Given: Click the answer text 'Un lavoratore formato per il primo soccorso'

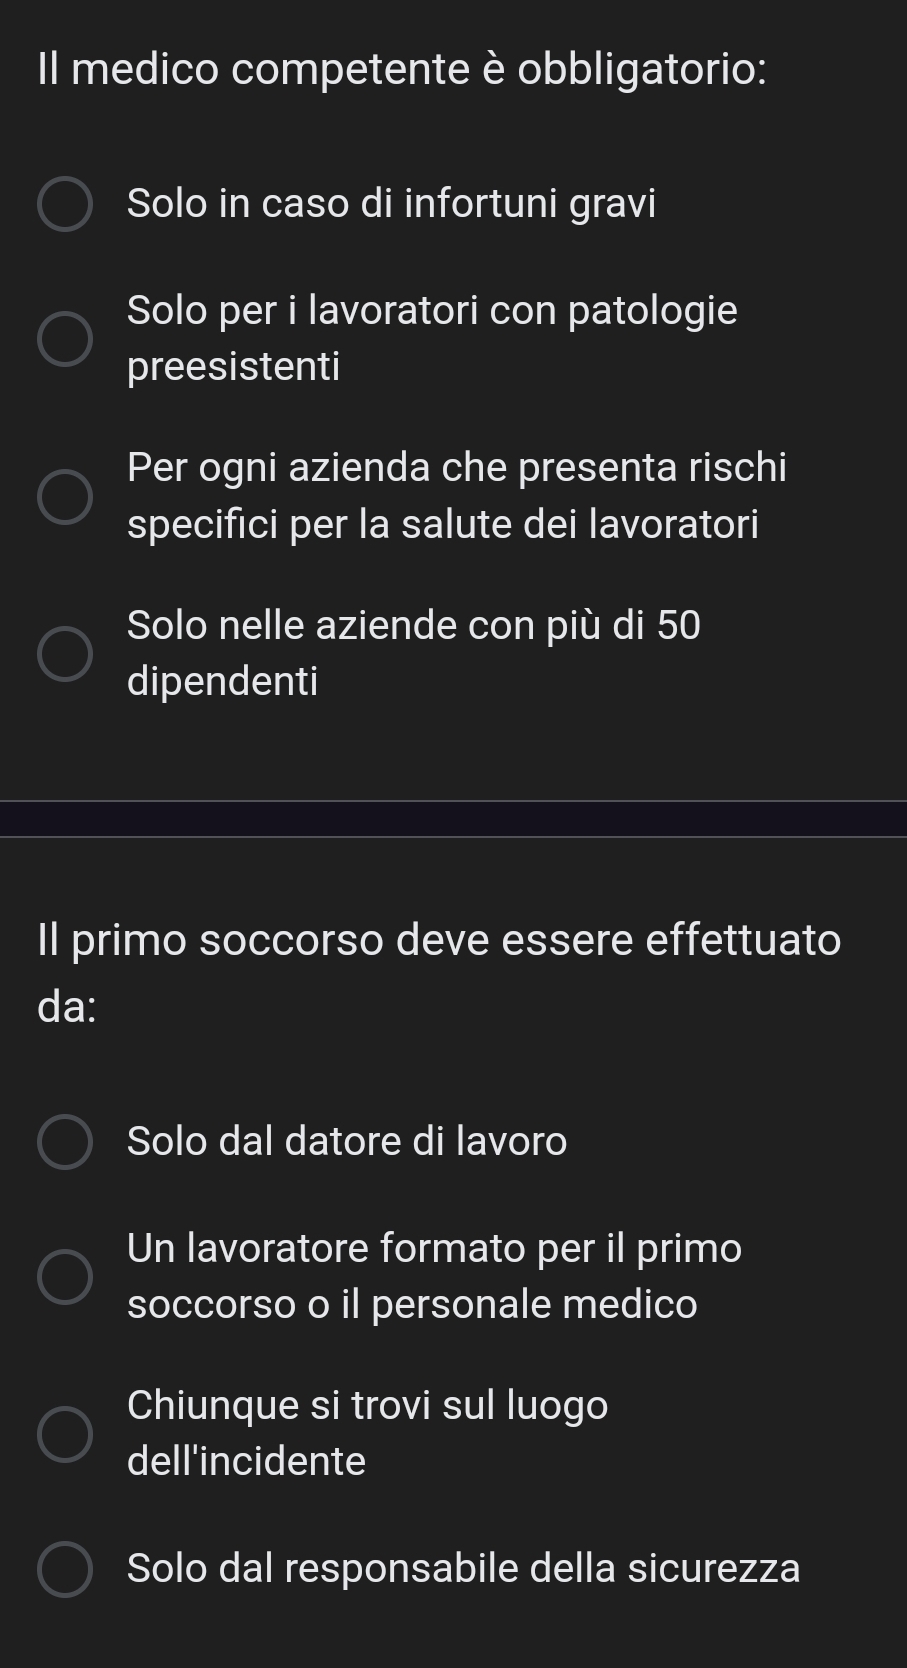Looking at the screenshot, I should click(434, 1276).
